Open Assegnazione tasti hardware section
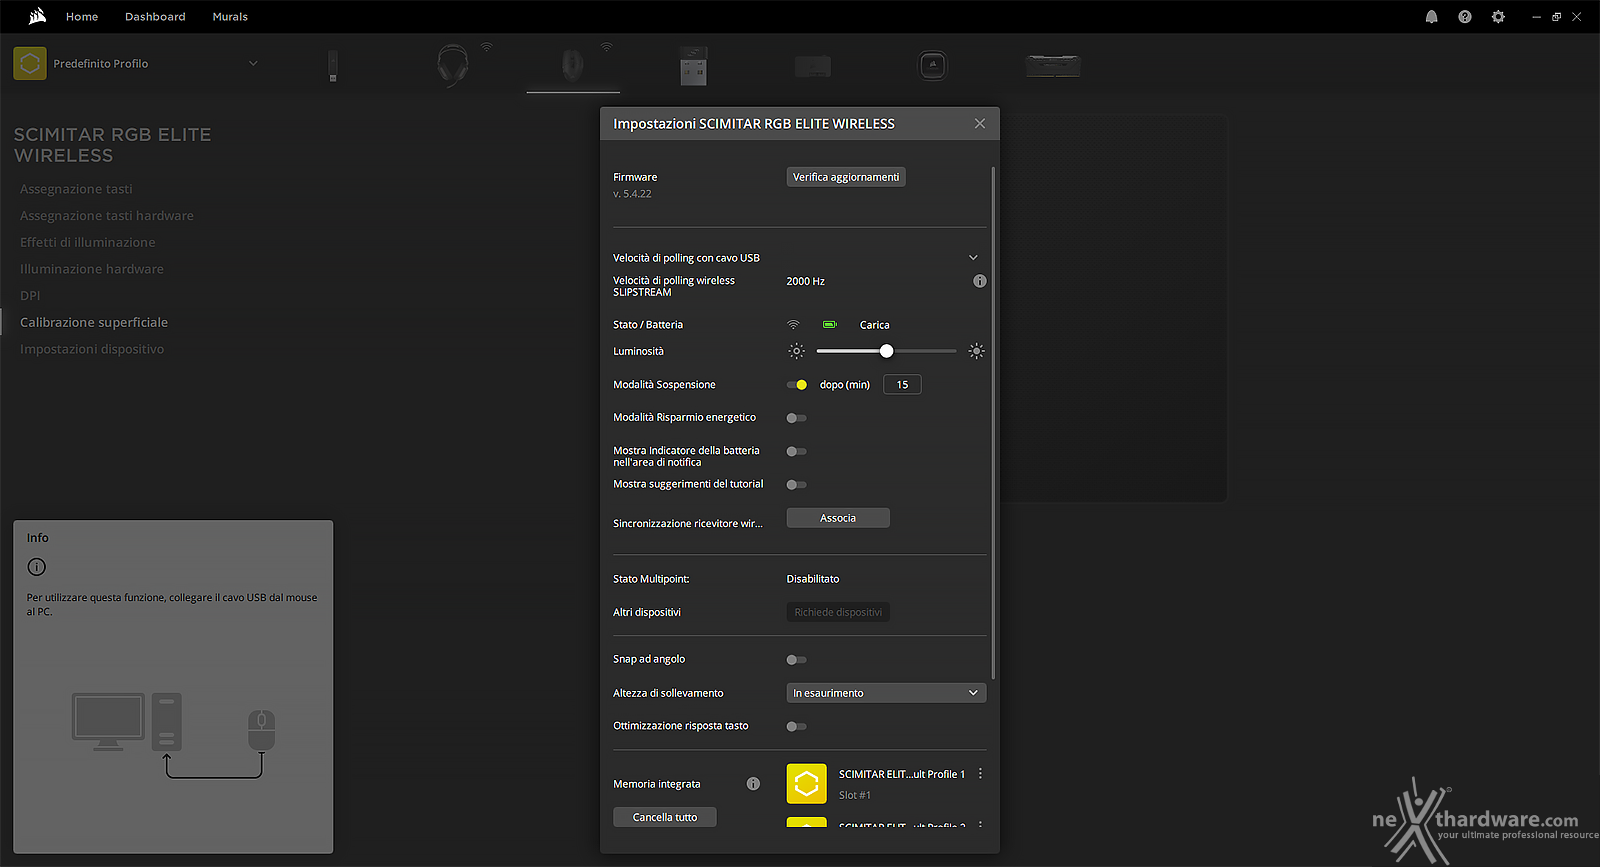1600x867 pixels. pyautogui.click(x=107, y=216)
